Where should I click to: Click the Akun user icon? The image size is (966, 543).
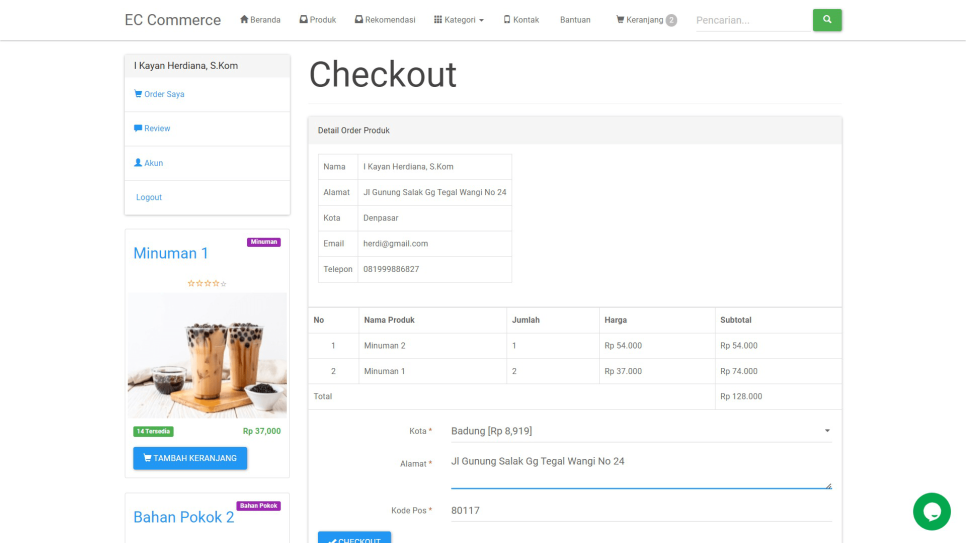138,163
